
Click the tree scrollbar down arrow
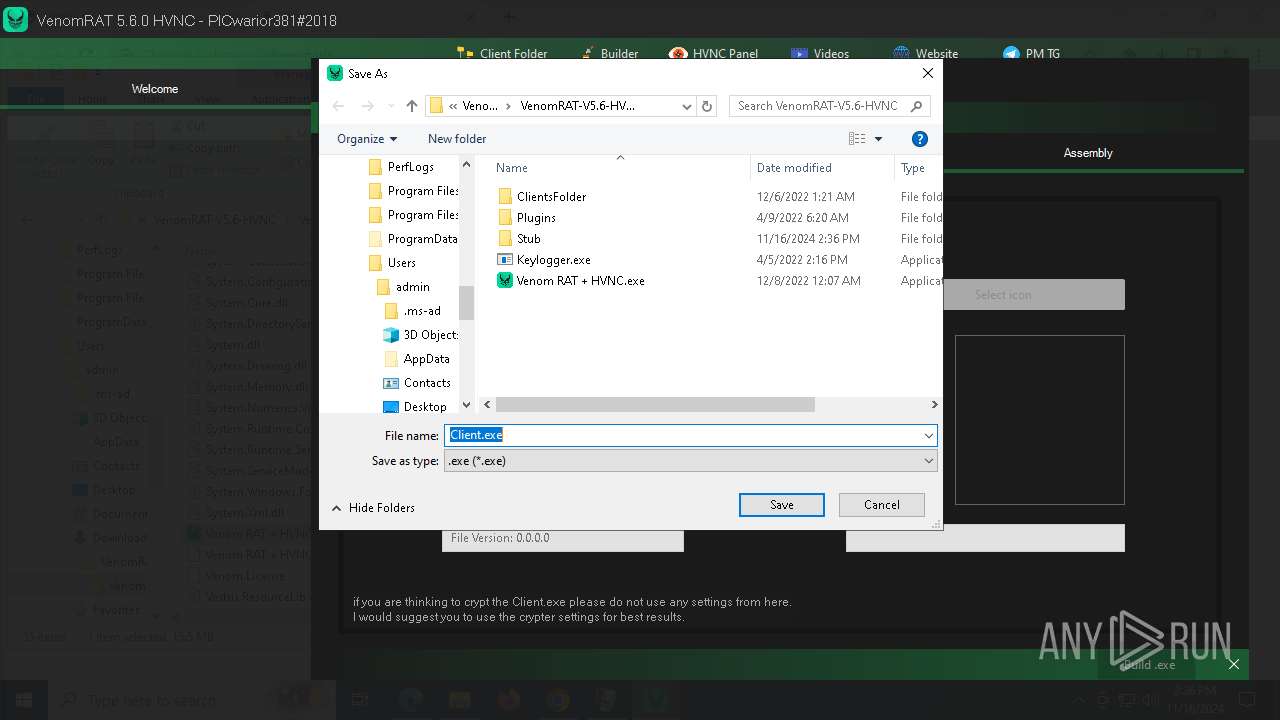click(x=466, y=405)
